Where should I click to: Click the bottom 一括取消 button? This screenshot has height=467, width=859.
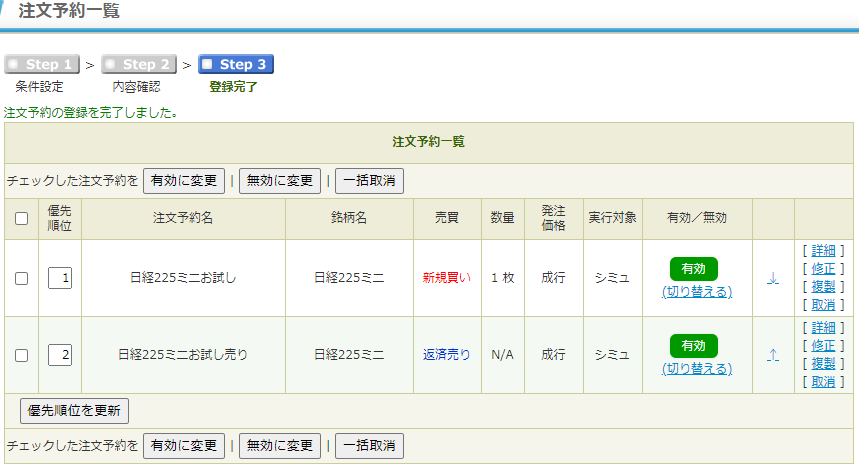[369, 446]
